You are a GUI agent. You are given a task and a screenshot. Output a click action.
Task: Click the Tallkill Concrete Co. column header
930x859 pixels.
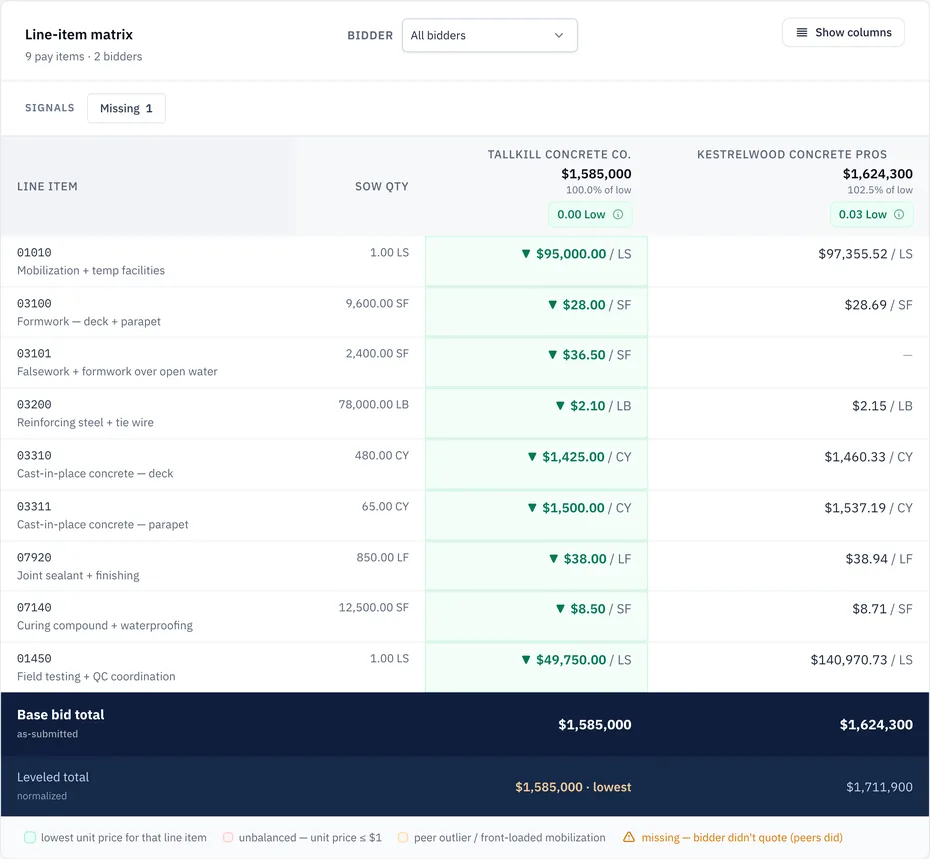click(x=559, y=154)
